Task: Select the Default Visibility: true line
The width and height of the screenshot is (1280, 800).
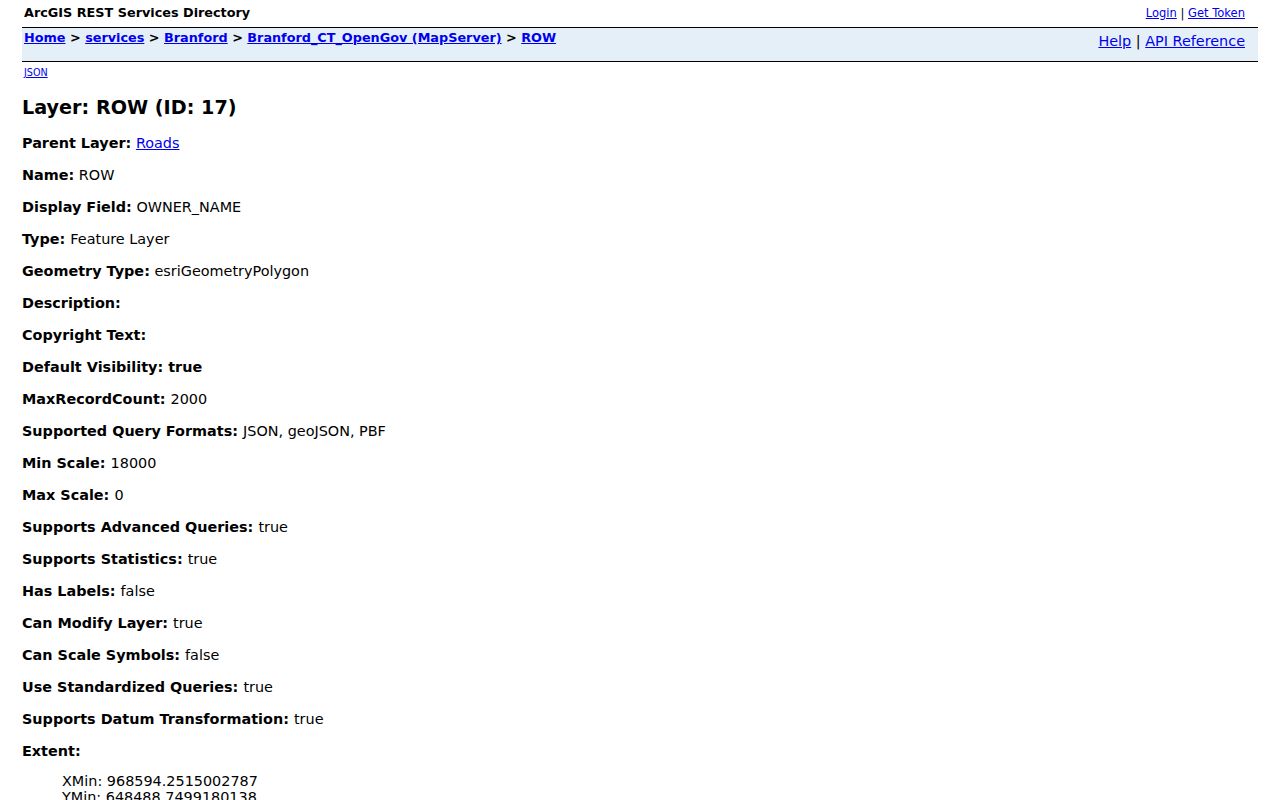Action: click(x=112, y=367)
